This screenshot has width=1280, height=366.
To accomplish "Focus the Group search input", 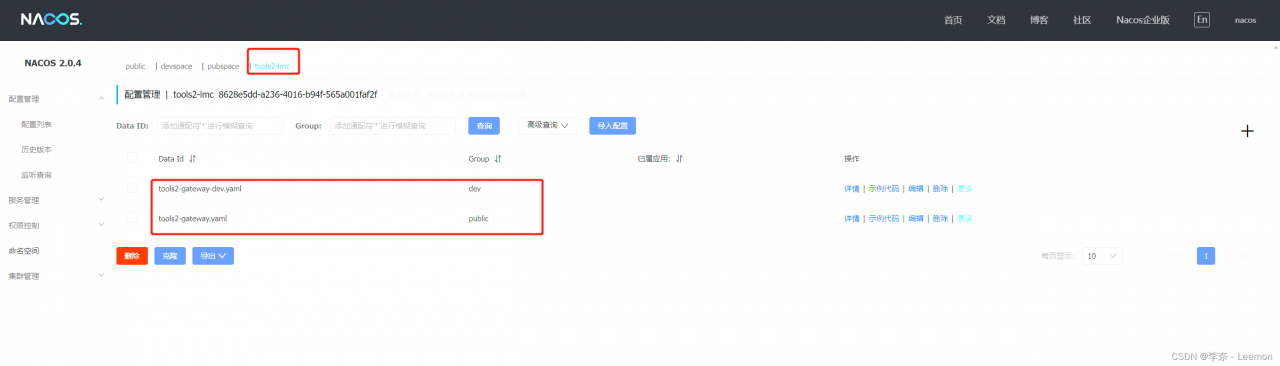I will (x=392, y=126).
